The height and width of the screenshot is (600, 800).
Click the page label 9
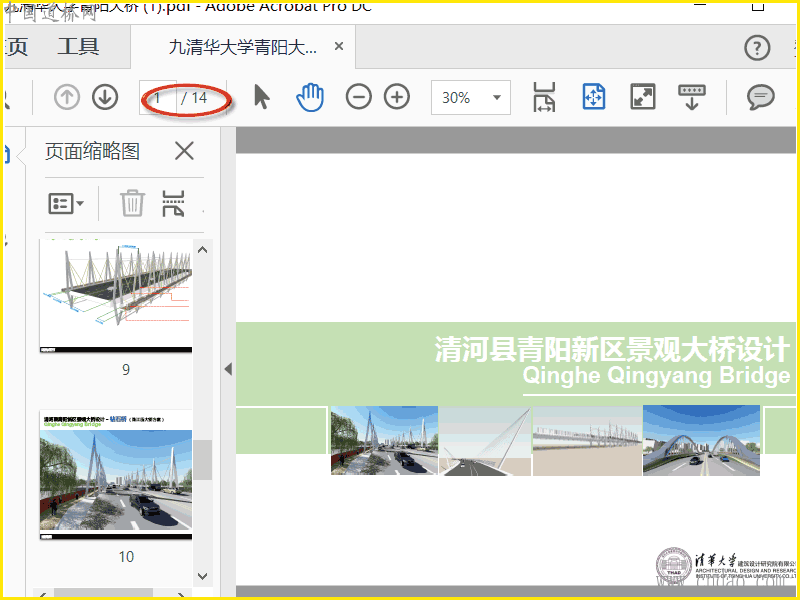click(126, 370)
